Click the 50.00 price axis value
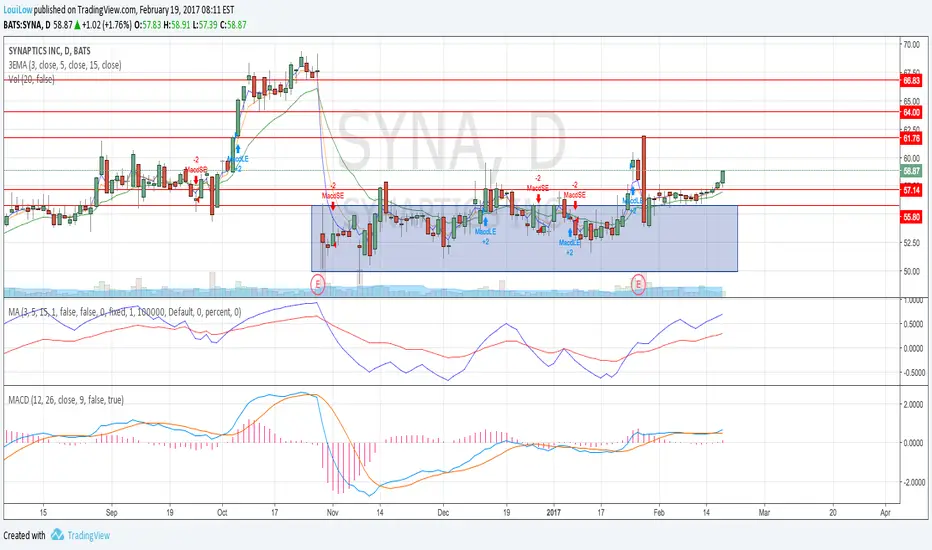The width and height of the screenshot is (932, 550). coord(912,272)
